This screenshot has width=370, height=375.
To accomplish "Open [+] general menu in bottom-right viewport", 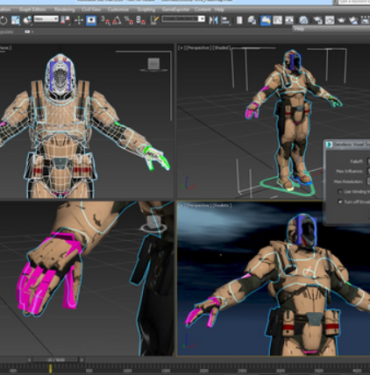I will click(x=181, y=205).
